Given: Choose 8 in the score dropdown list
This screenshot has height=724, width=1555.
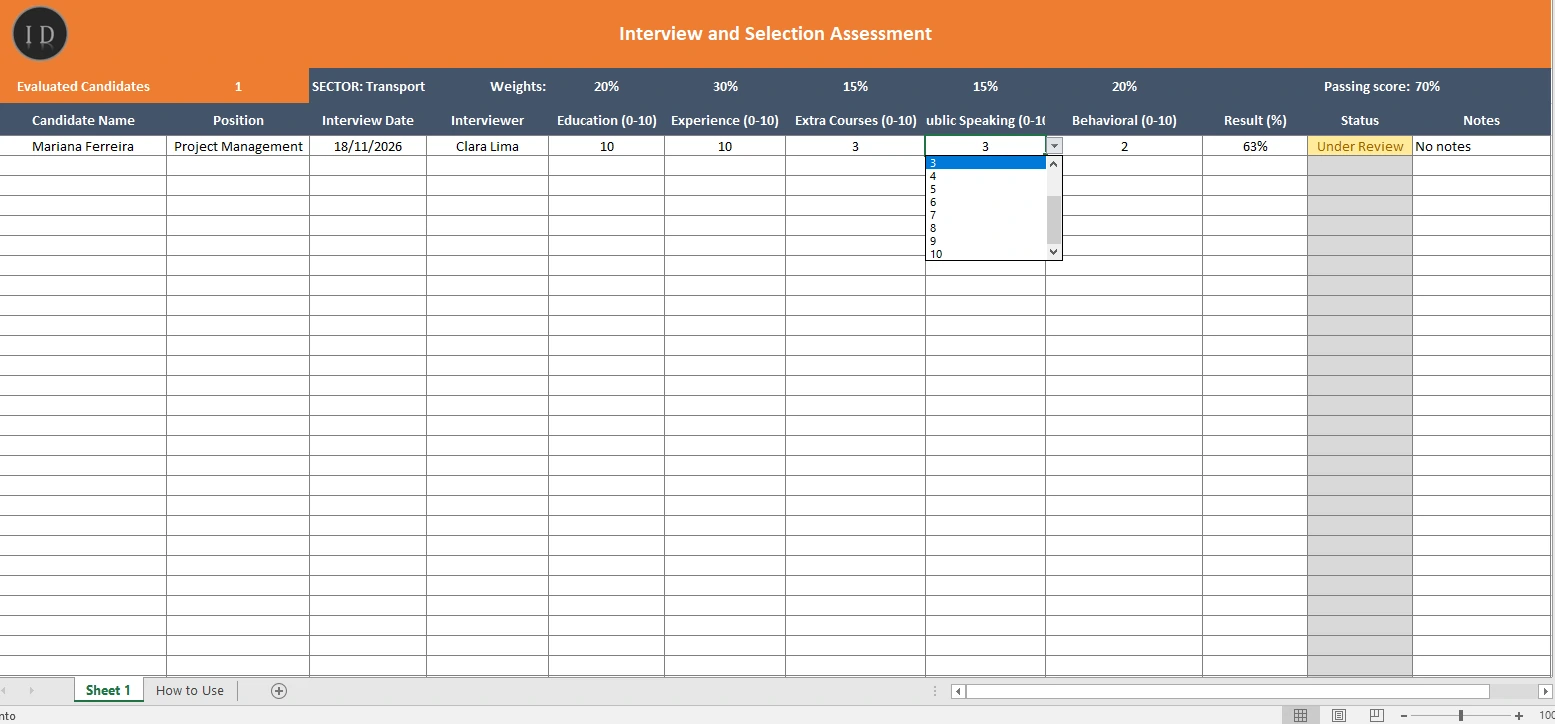Looking at the screenshot, I should 986,228.
